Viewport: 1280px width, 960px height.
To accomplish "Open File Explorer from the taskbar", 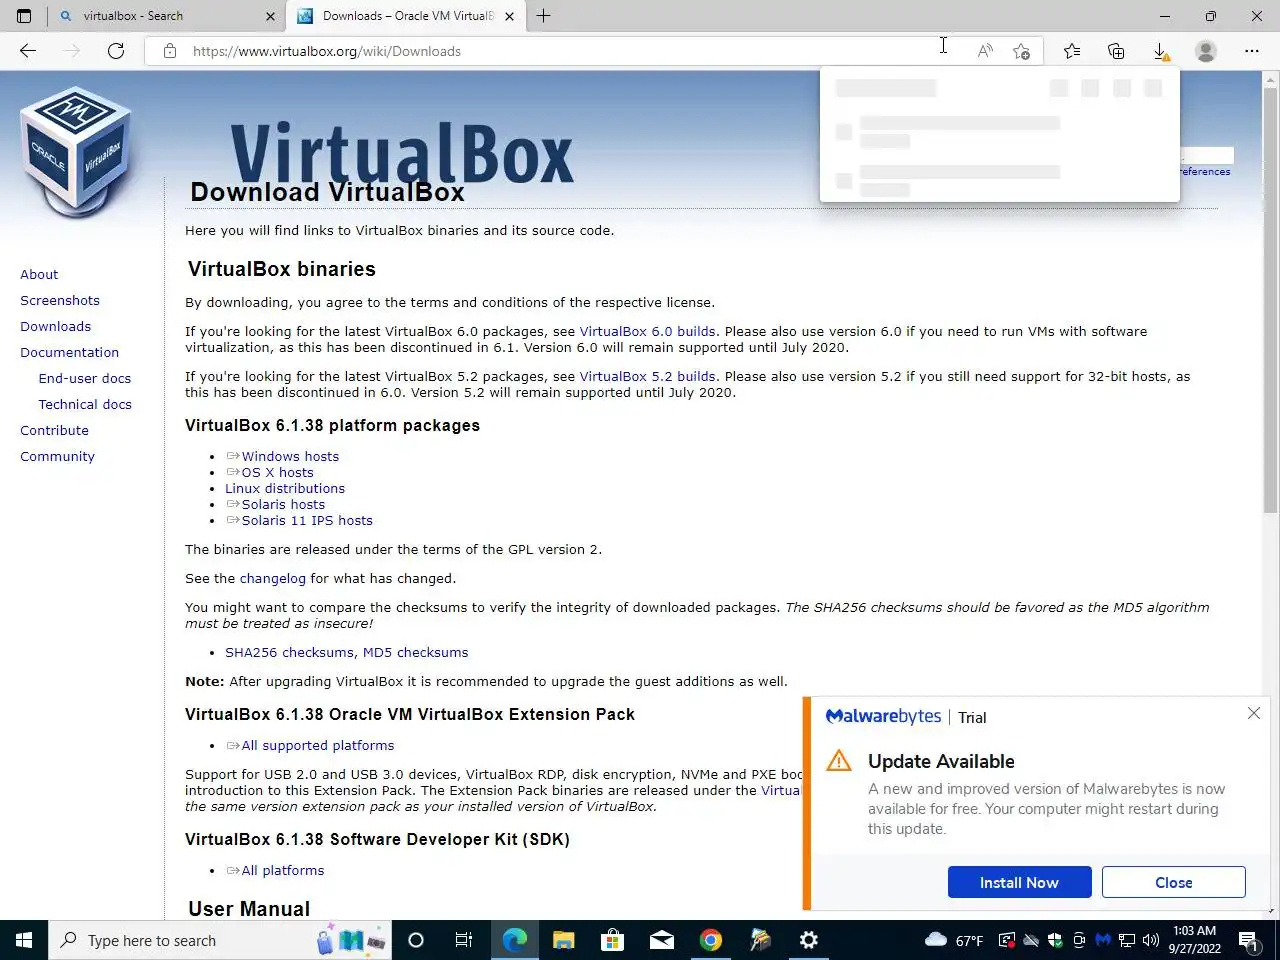I will click(x=563, y=940).
